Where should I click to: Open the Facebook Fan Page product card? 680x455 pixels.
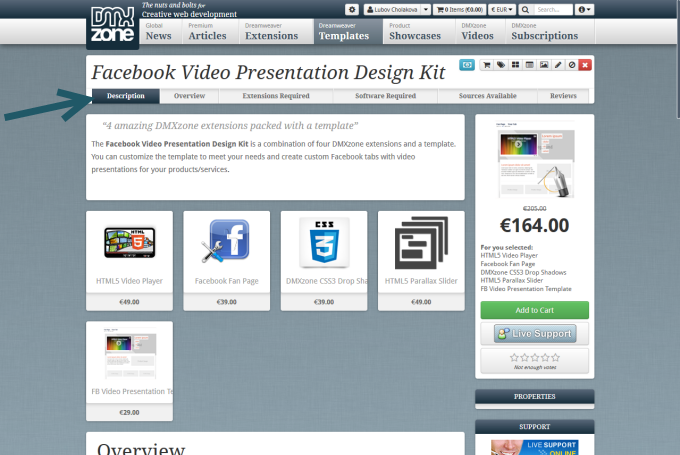226,261
